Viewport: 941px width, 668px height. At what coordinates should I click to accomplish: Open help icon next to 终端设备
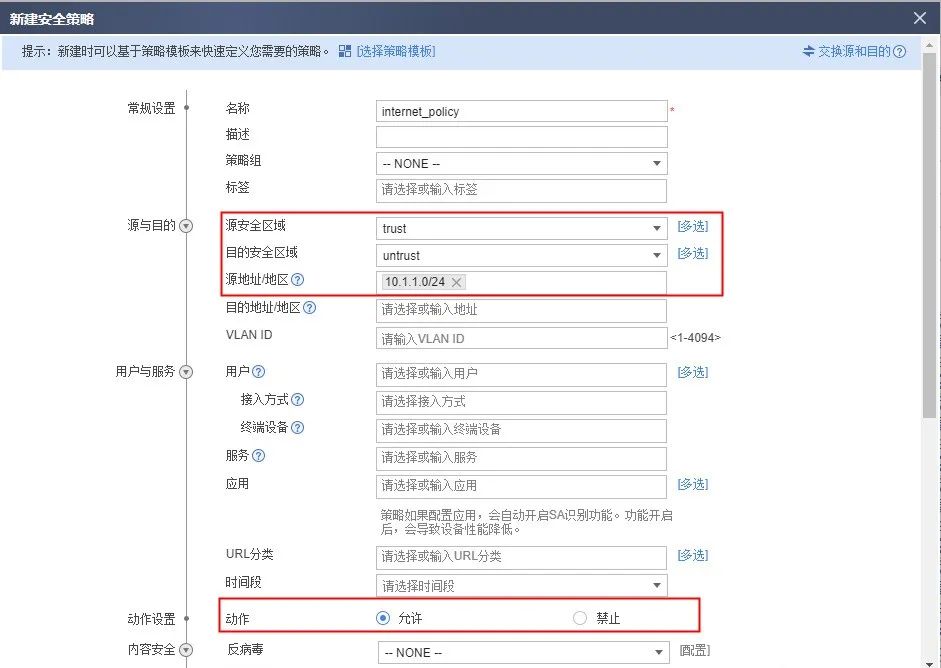297,427
